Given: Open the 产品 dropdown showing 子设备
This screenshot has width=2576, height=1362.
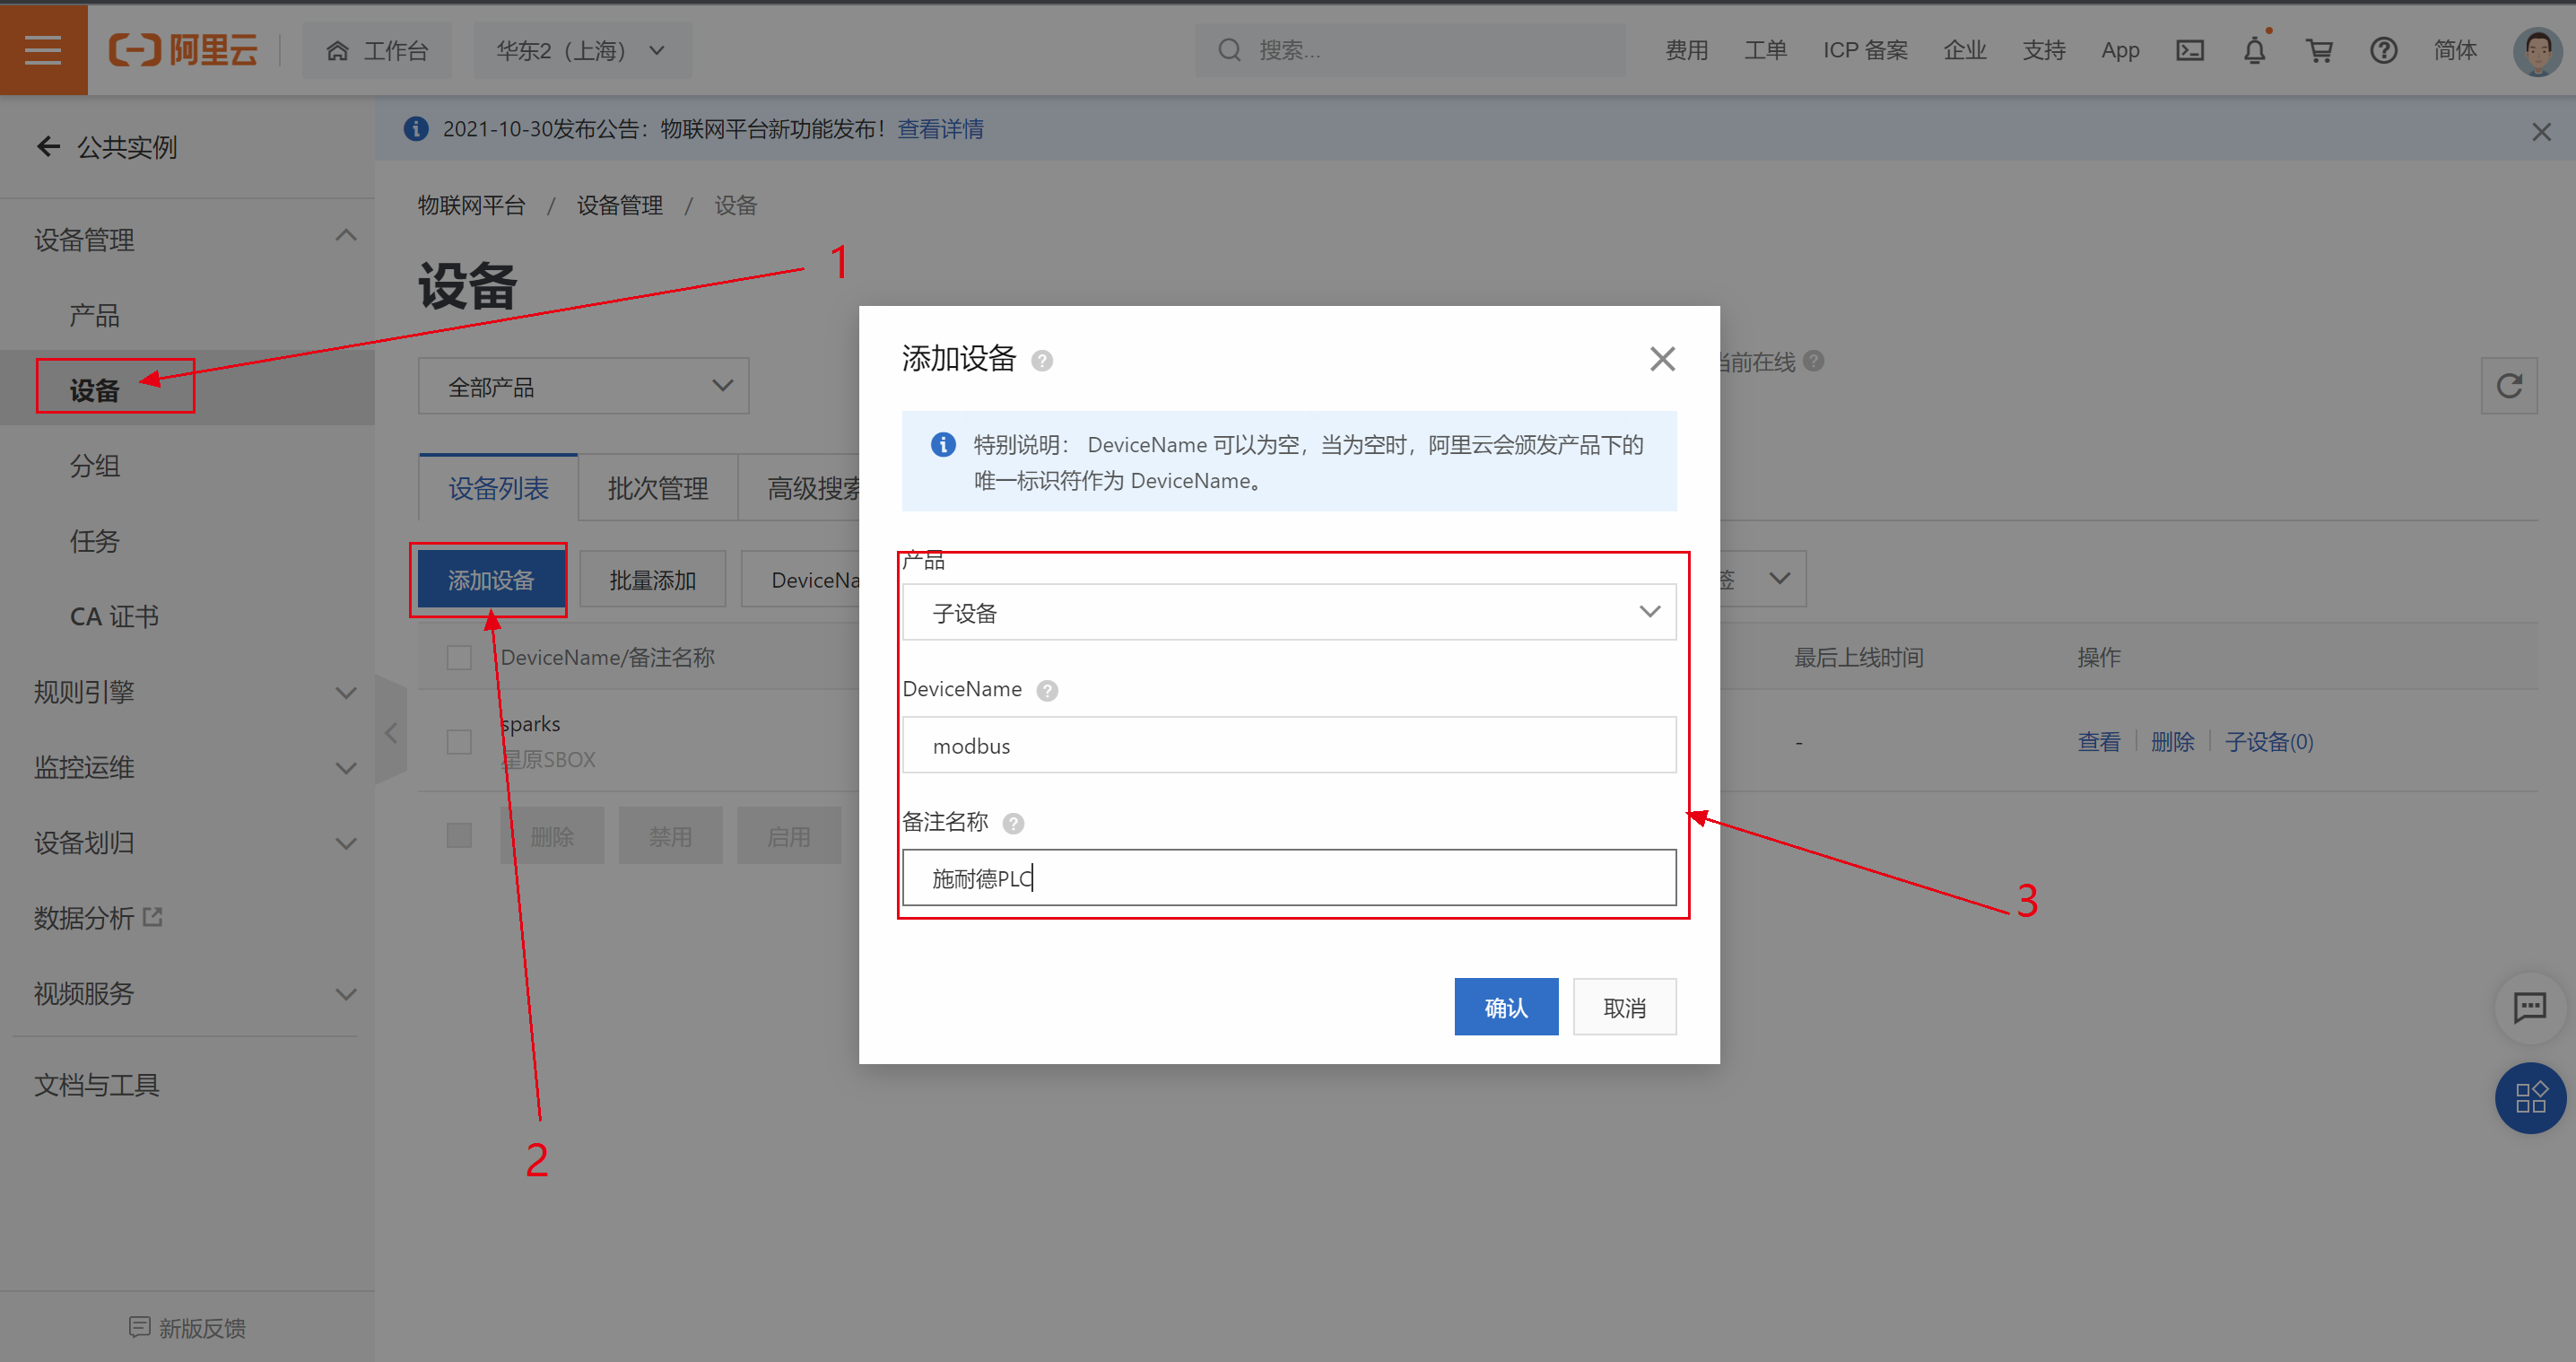Looking at the screenshot, I should pyautogui.click(x=1288, y=612).
